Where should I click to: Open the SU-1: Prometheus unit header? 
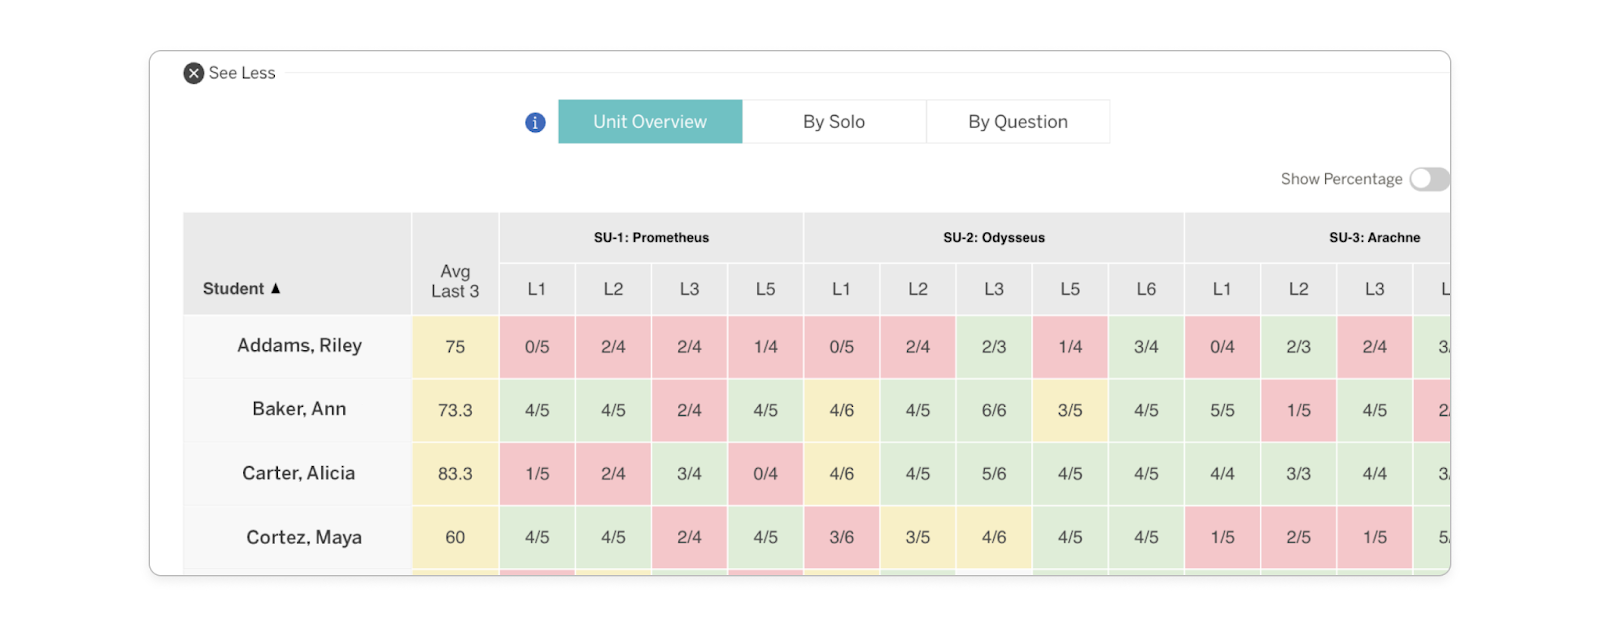(651, 237)
